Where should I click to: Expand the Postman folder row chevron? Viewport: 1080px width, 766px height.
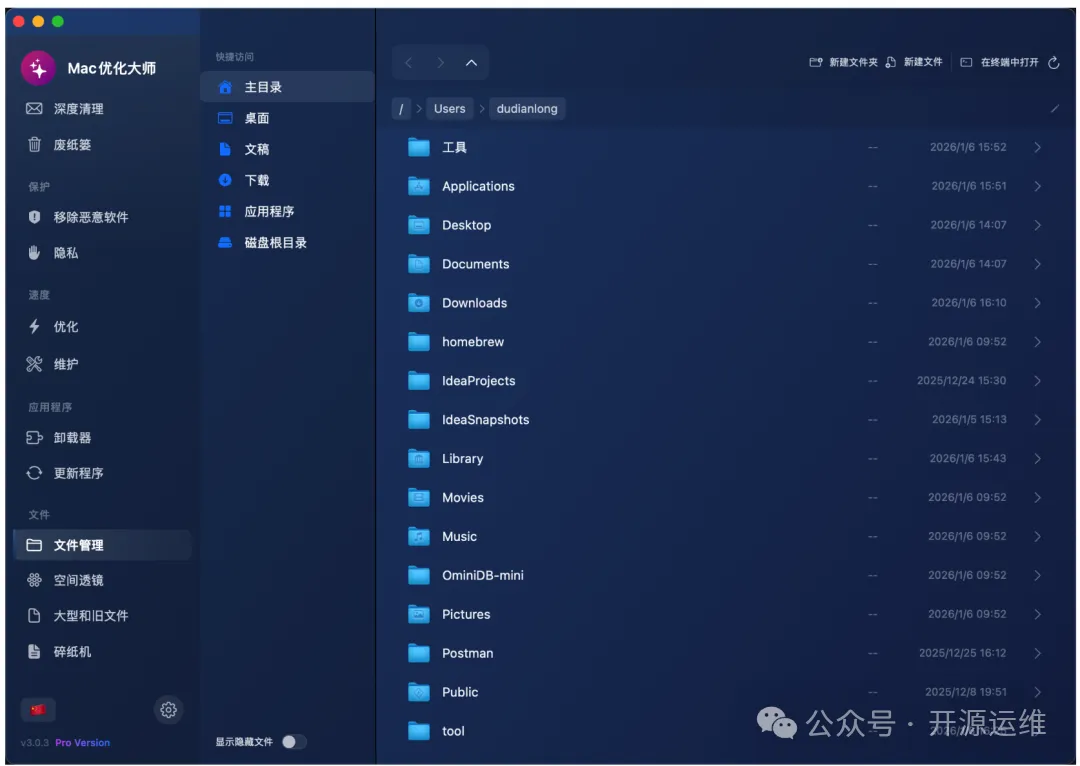point(1037,653)
